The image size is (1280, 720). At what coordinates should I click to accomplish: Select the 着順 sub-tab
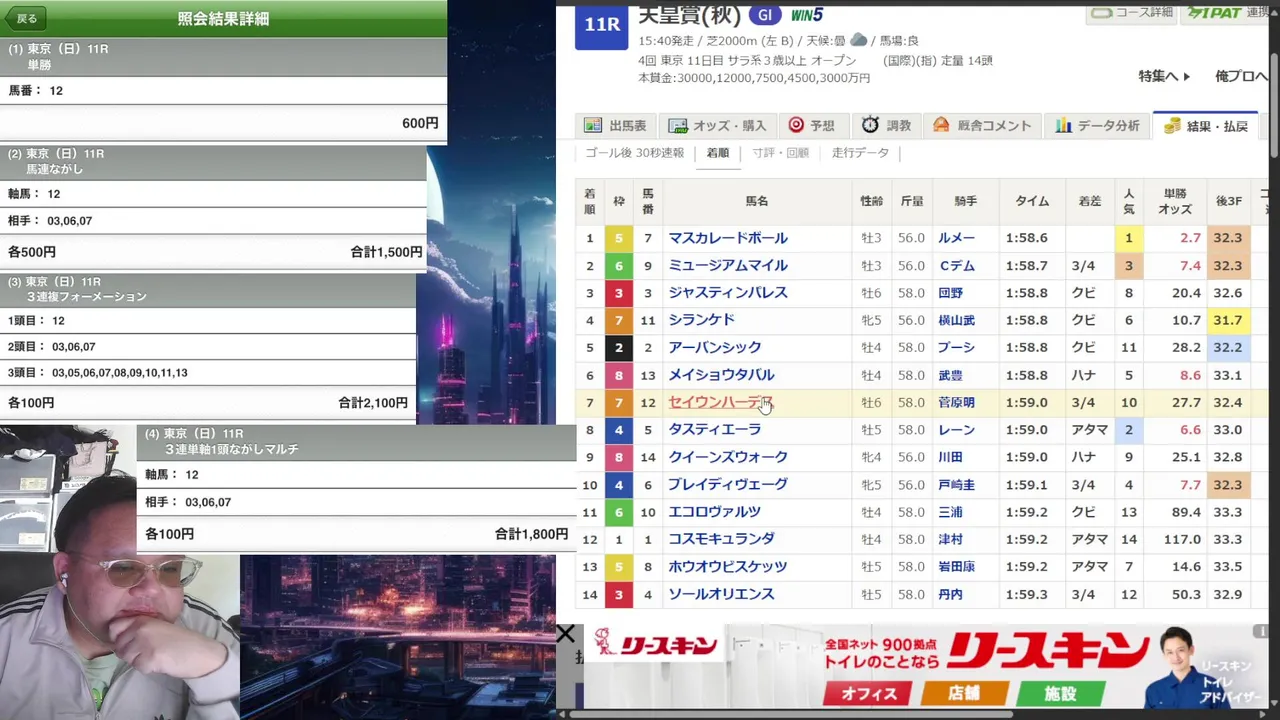coord(718,153)
